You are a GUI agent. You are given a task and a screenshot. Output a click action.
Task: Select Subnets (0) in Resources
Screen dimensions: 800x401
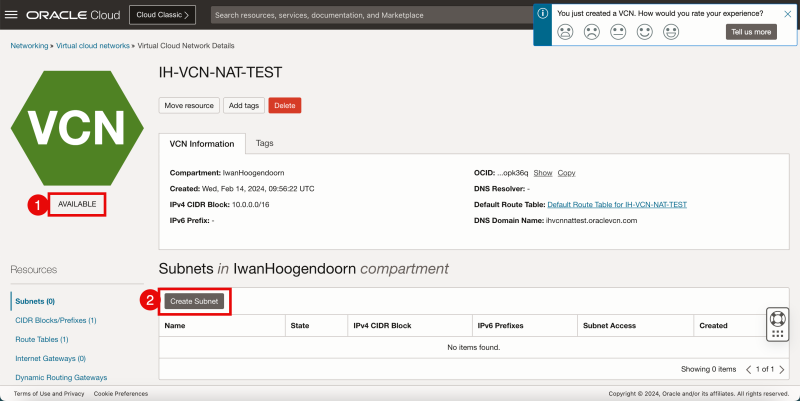tap(35, 302)
